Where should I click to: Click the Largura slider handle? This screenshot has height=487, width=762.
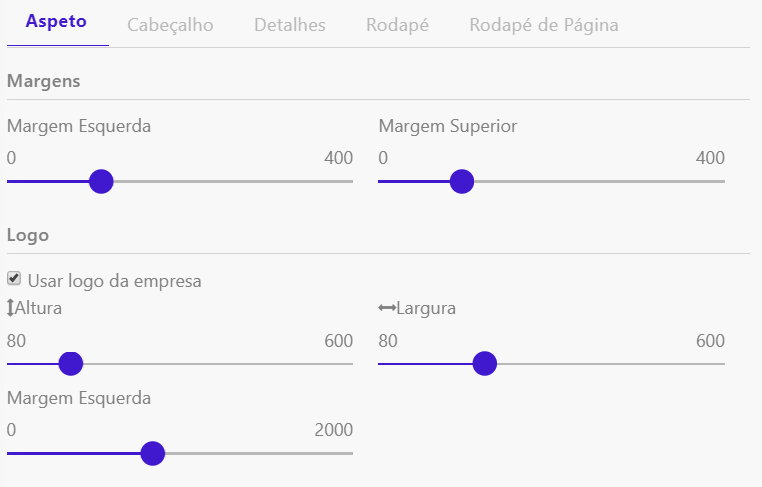(x=484, y=363)
